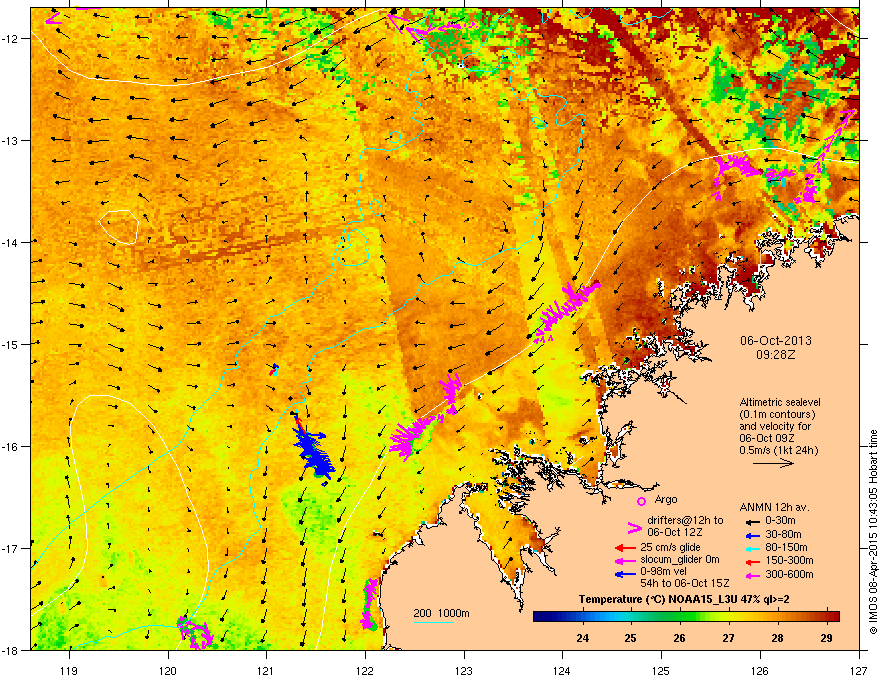The image size is (880, 680).
Task: Click the small closed white contour near 119.5
Action: click(x=119, y=227)
